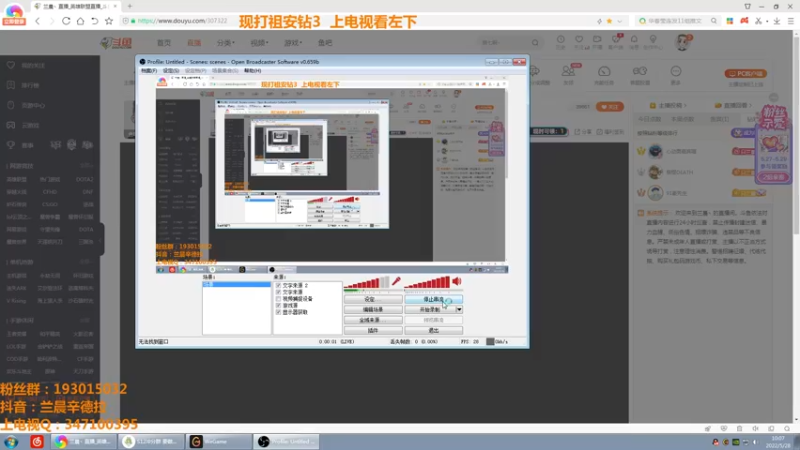The height and width of the screenshot is (450, 800).
Task: Click OBS 设定 settings button
Action: [373, 299]
